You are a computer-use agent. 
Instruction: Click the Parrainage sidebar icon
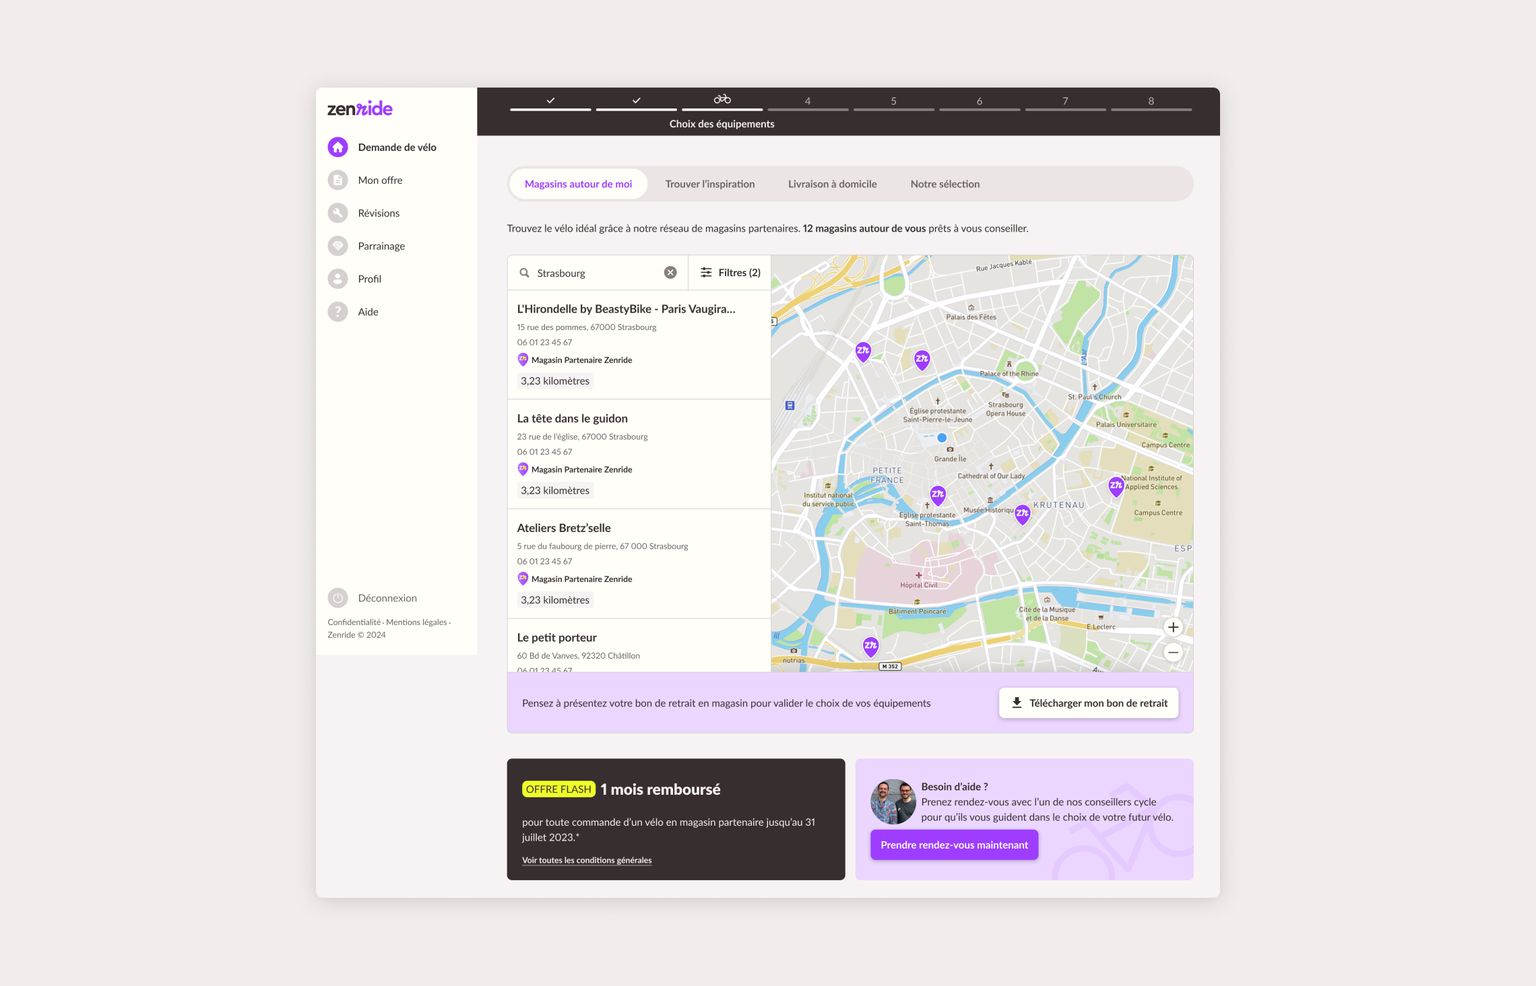[x=338, y=246]
